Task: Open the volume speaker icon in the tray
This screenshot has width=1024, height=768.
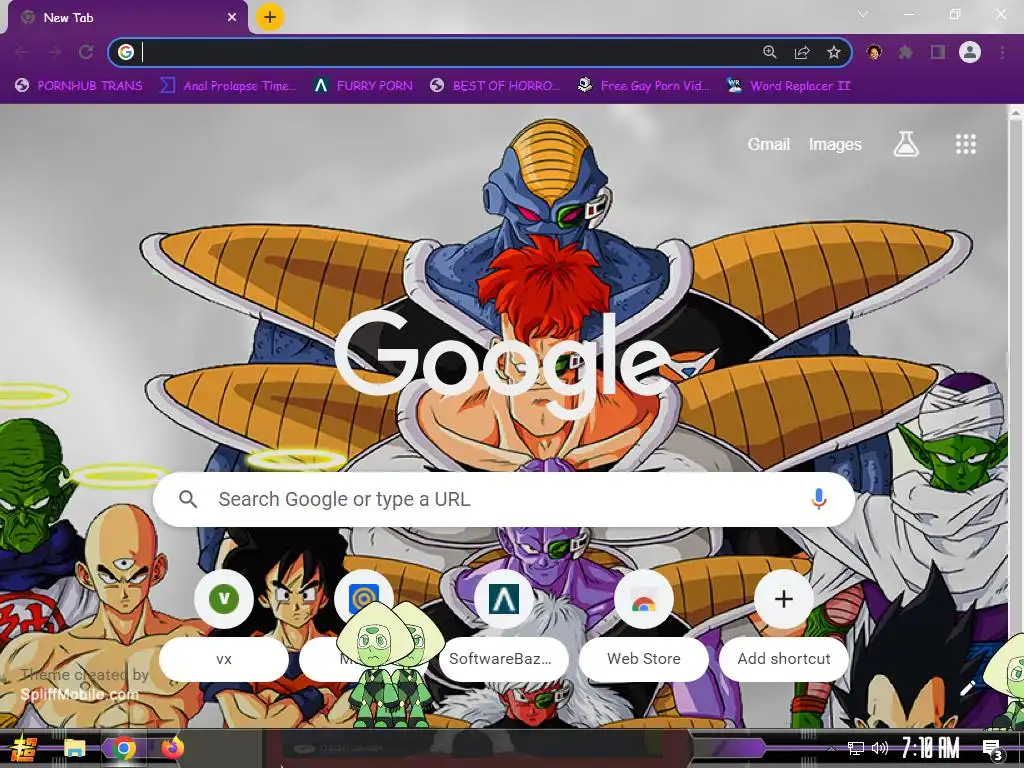Action: coord(880,748)
